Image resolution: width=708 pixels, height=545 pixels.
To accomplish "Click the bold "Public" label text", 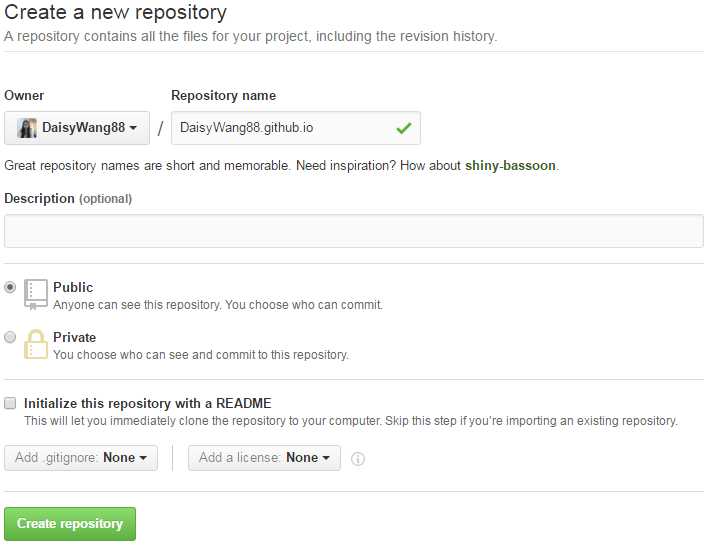I will (73, 287).
